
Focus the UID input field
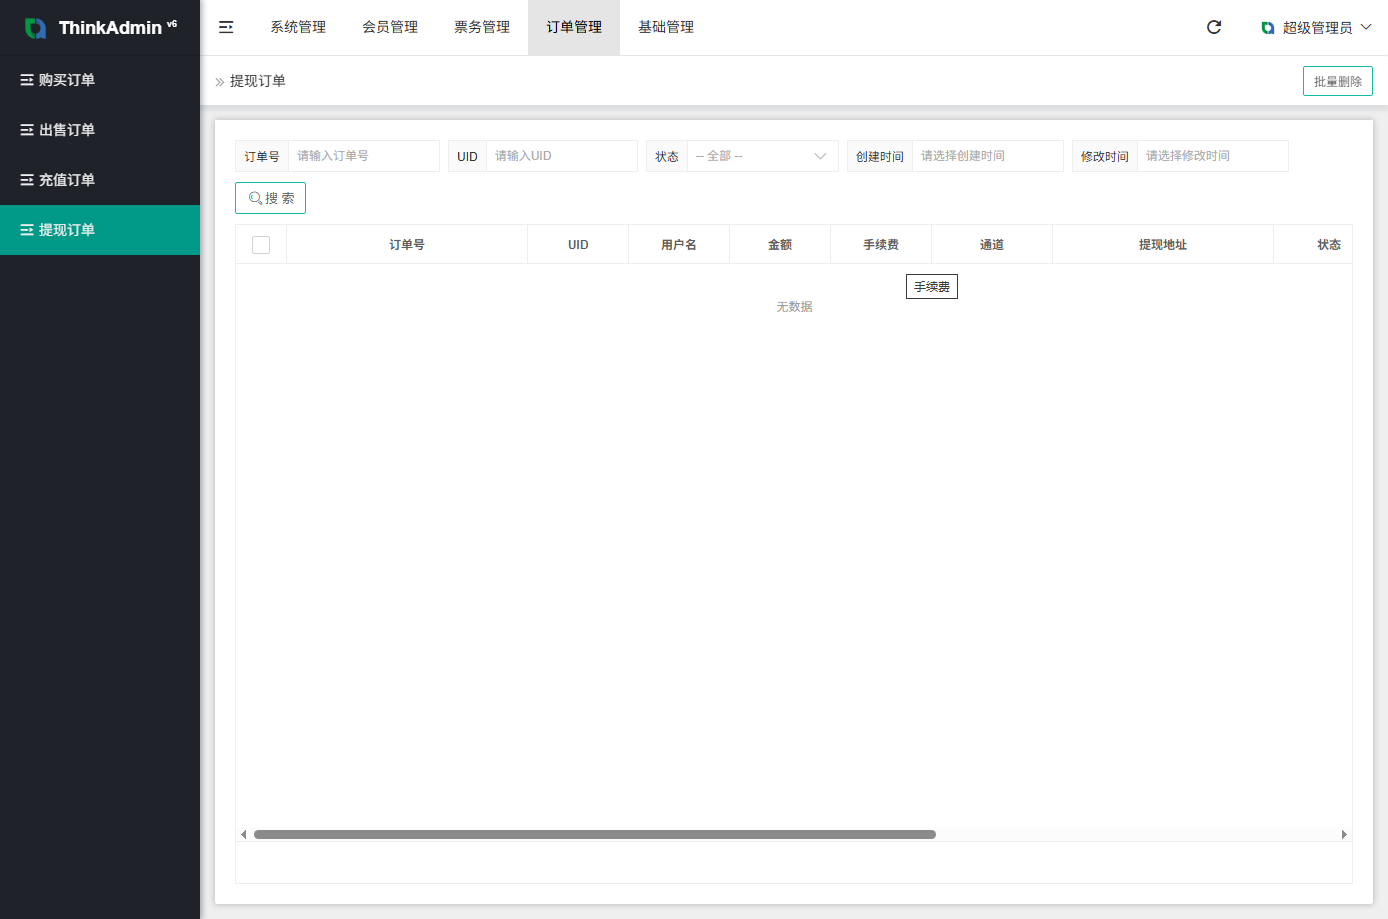pyautogui.click(x=562, y=156)
